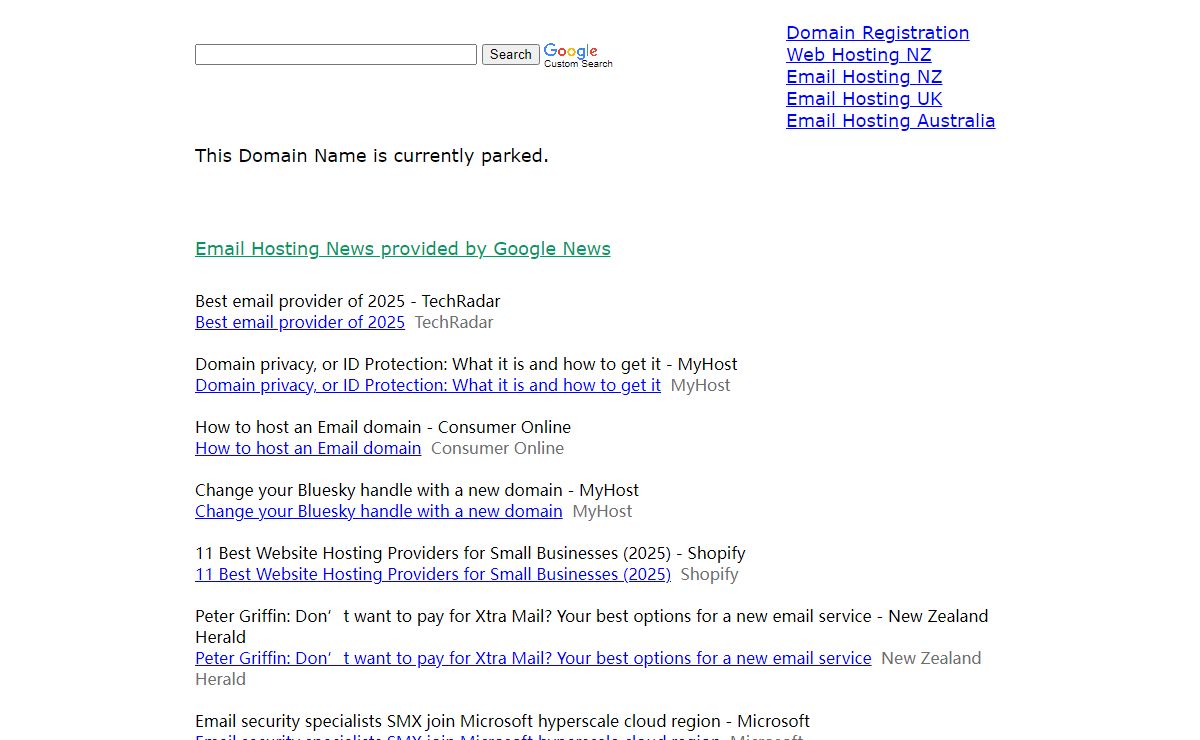Open 'How to host an Email domain' link
The image size is (1200, 740).
click(308, 448)
